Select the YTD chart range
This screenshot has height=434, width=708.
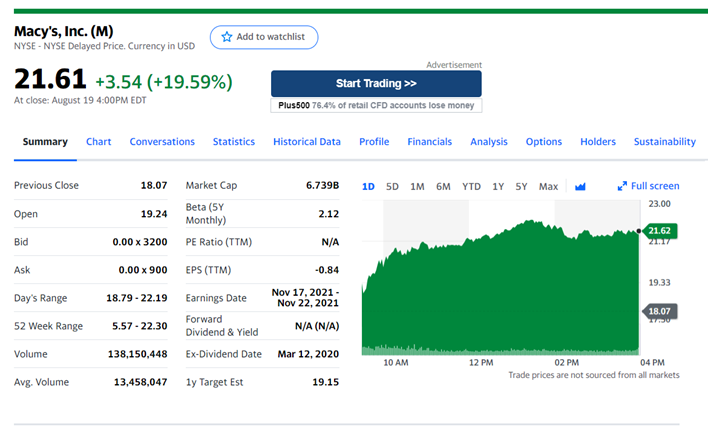click(x=471, y=187)
